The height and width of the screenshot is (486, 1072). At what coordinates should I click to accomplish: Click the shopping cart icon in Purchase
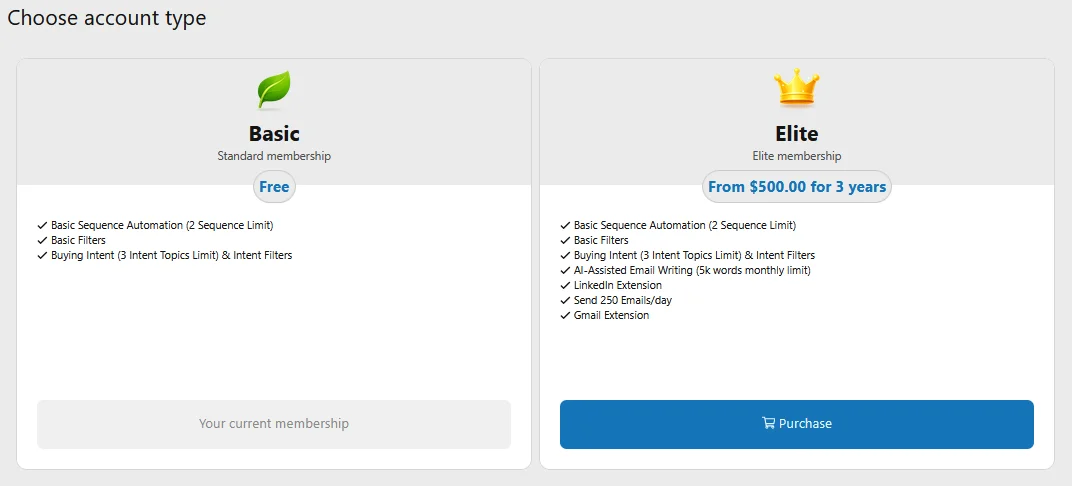[768, 423]
